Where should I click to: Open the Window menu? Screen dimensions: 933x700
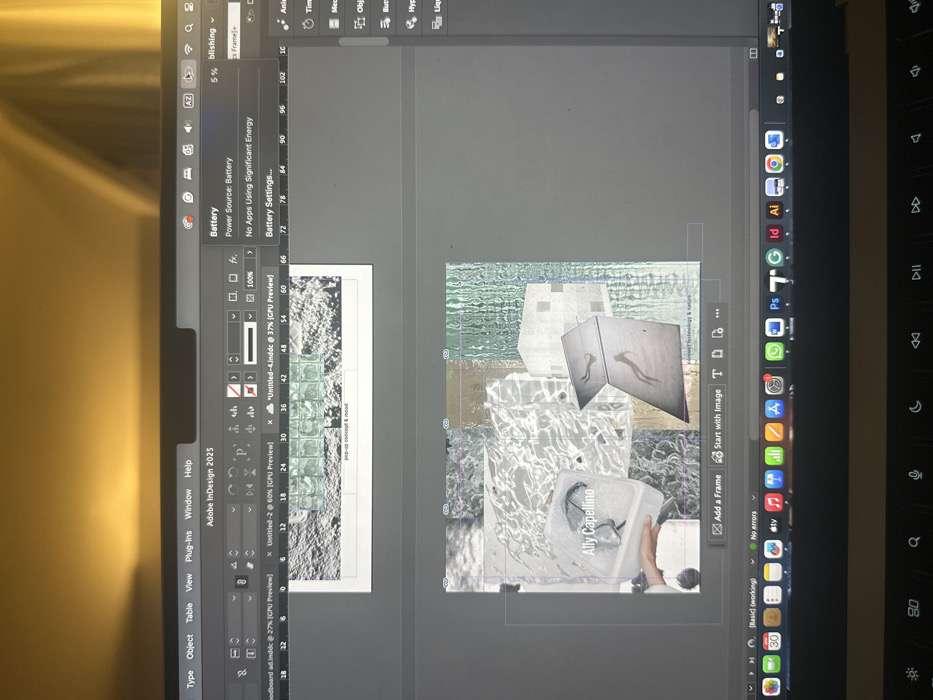[188, 504]
